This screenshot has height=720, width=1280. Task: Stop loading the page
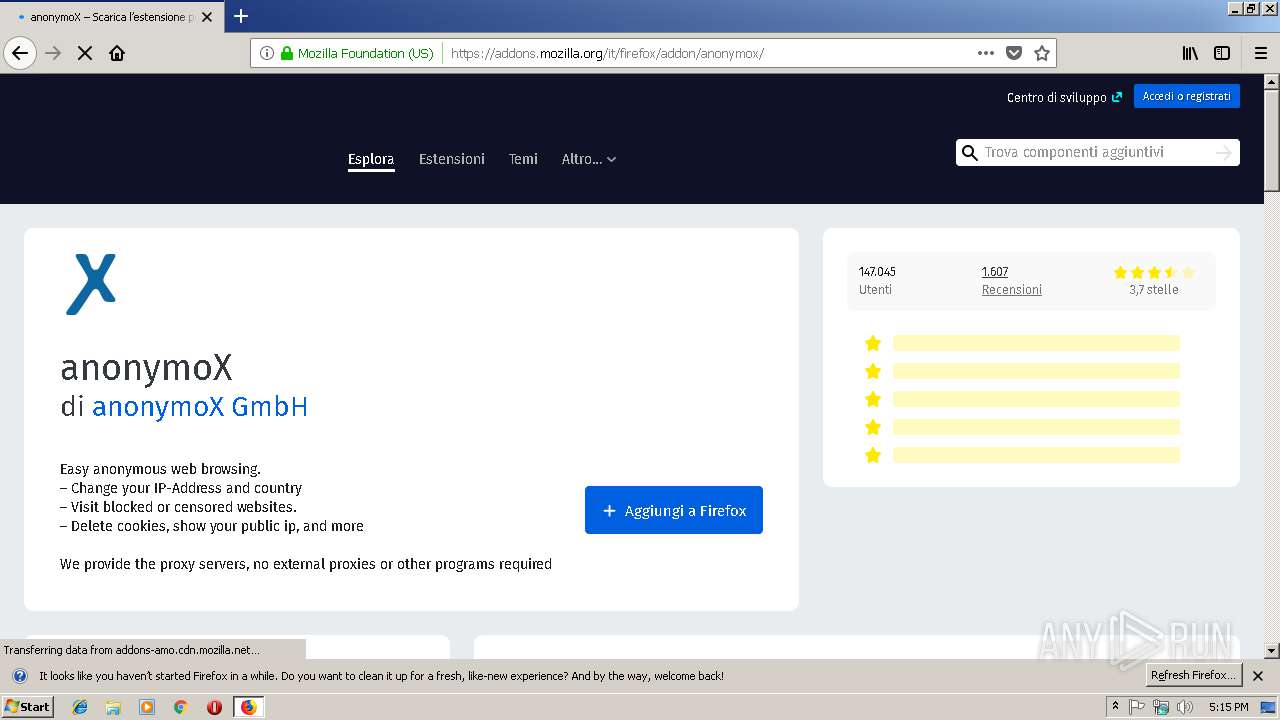[85, 53]
